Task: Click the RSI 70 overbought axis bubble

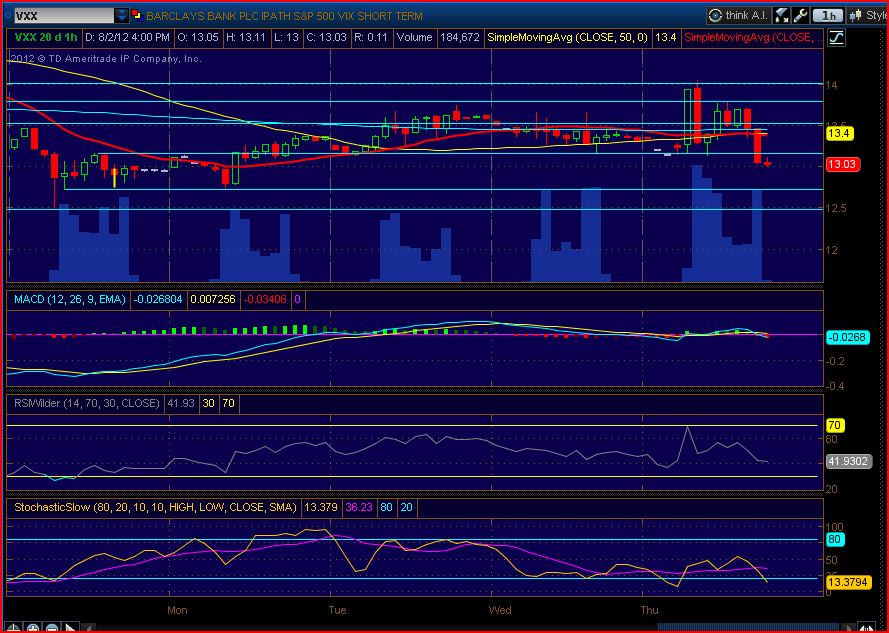Action: point(836,425)
